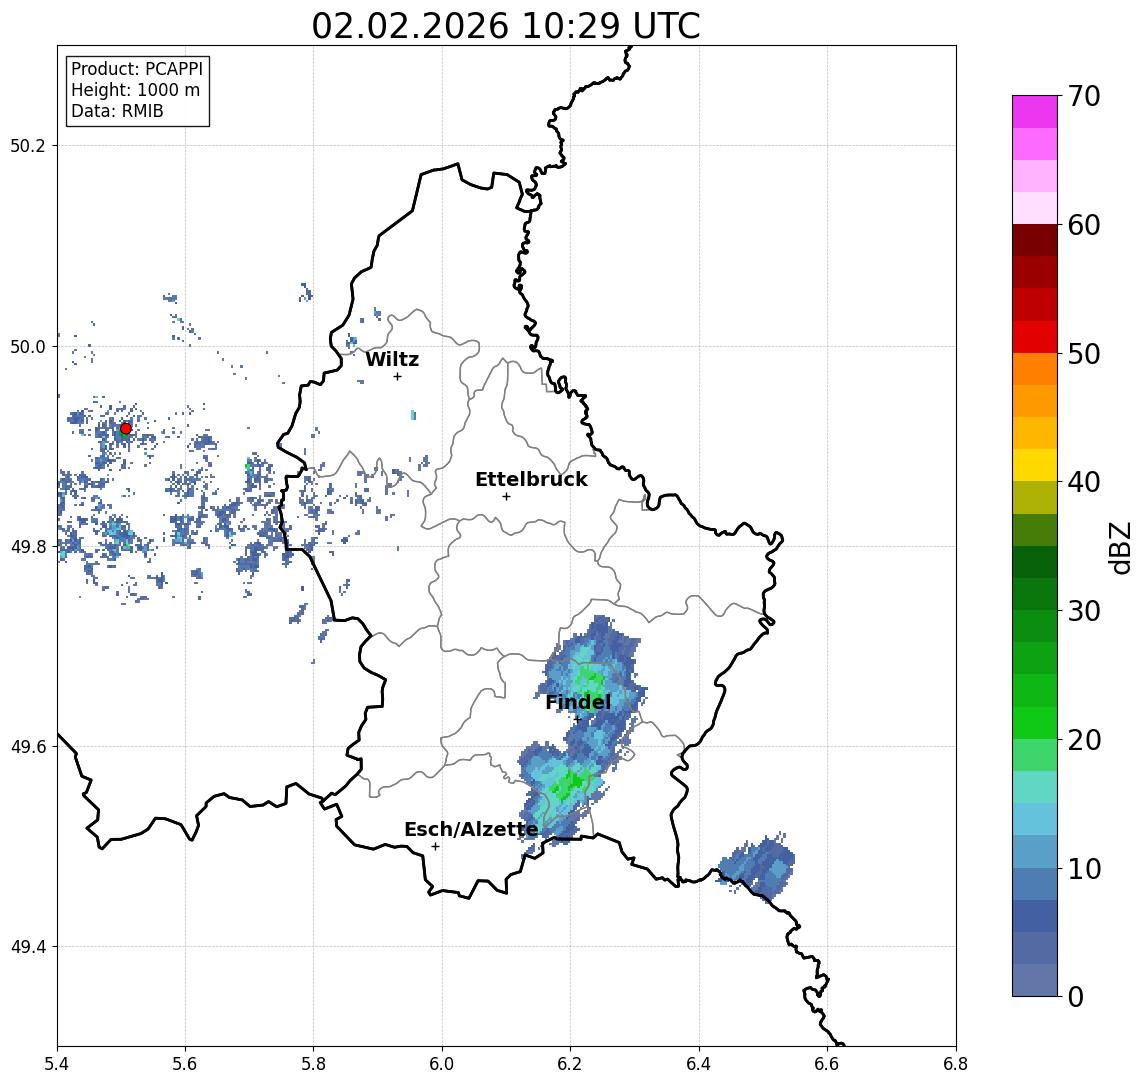Click the longitude axis label 5.8

click(313, 1064)
